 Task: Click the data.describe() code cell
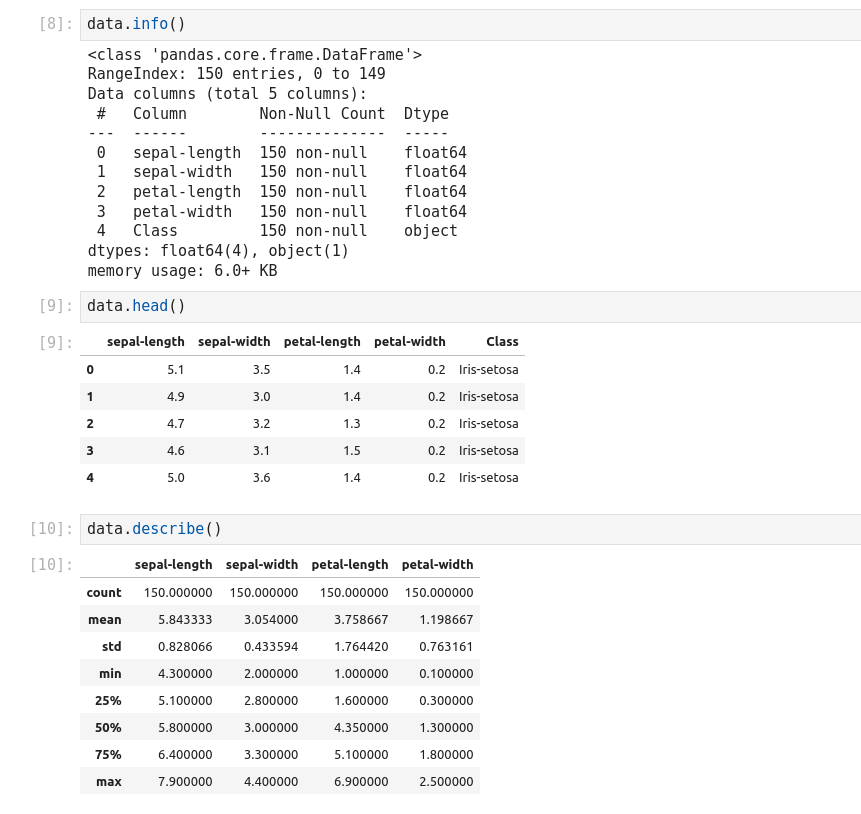click(x=470, y=529)
